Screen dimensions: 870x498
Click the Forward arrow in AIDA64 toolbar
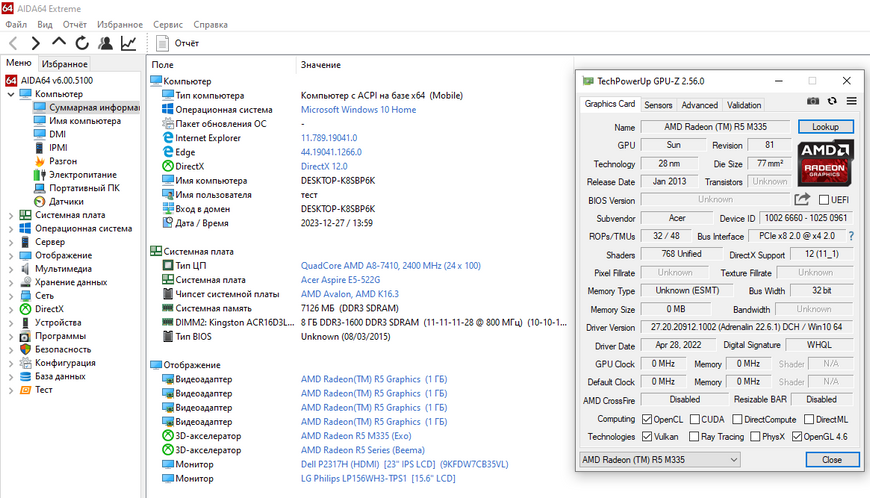tap(36, 43)
